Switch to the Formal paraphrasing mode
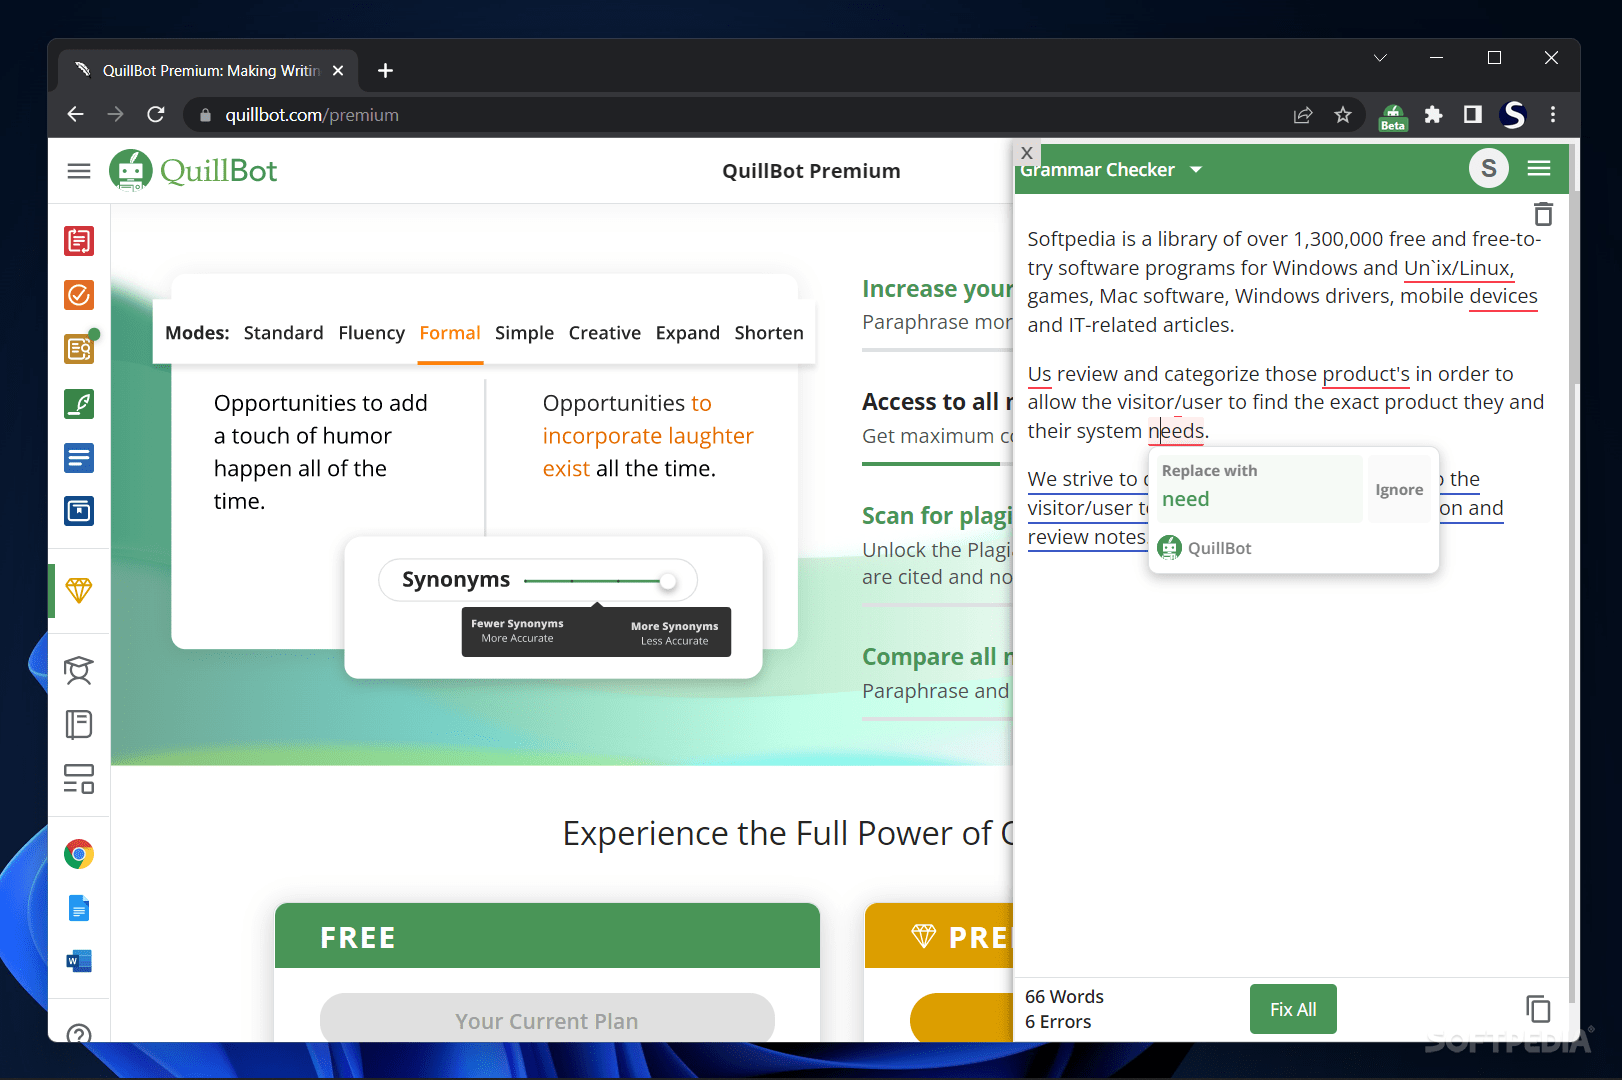 click(x=450, y=332)
